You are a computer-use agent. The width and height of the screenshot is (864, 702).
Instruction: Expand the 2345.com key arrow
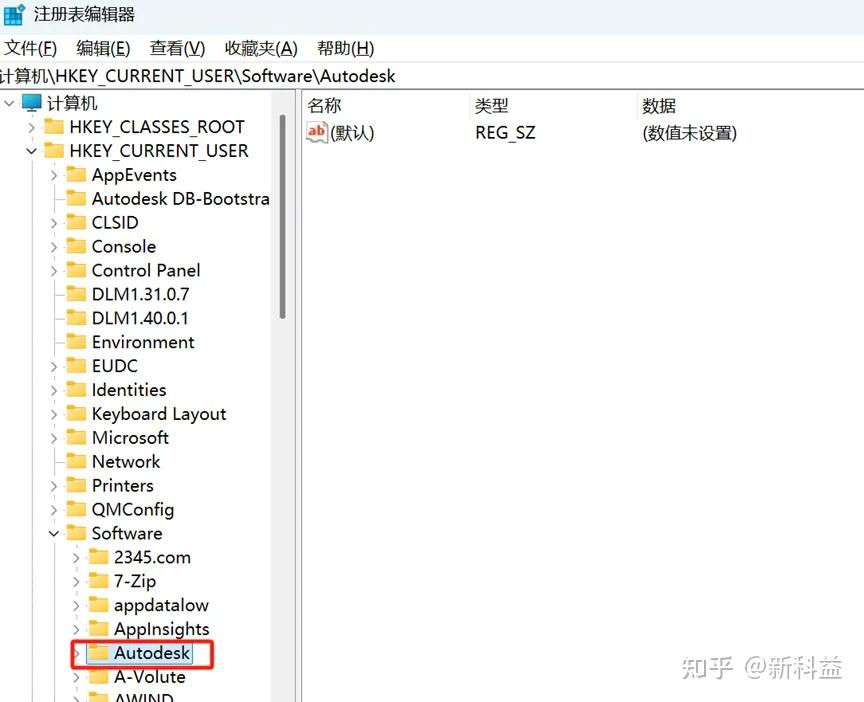tap(76, 558)
